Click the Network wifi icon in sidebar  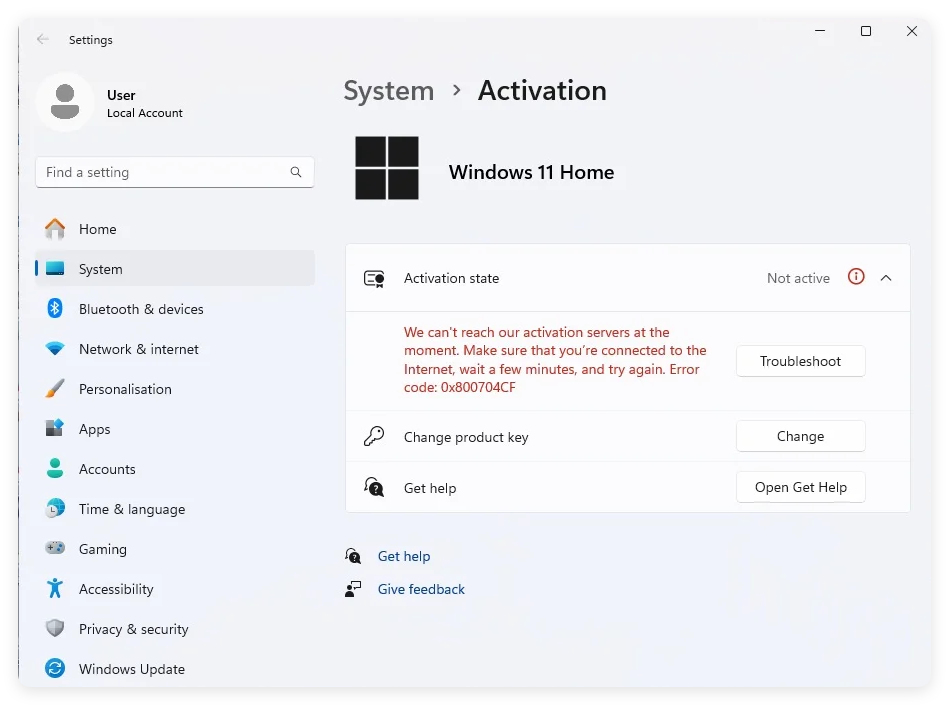pos(55,349)
